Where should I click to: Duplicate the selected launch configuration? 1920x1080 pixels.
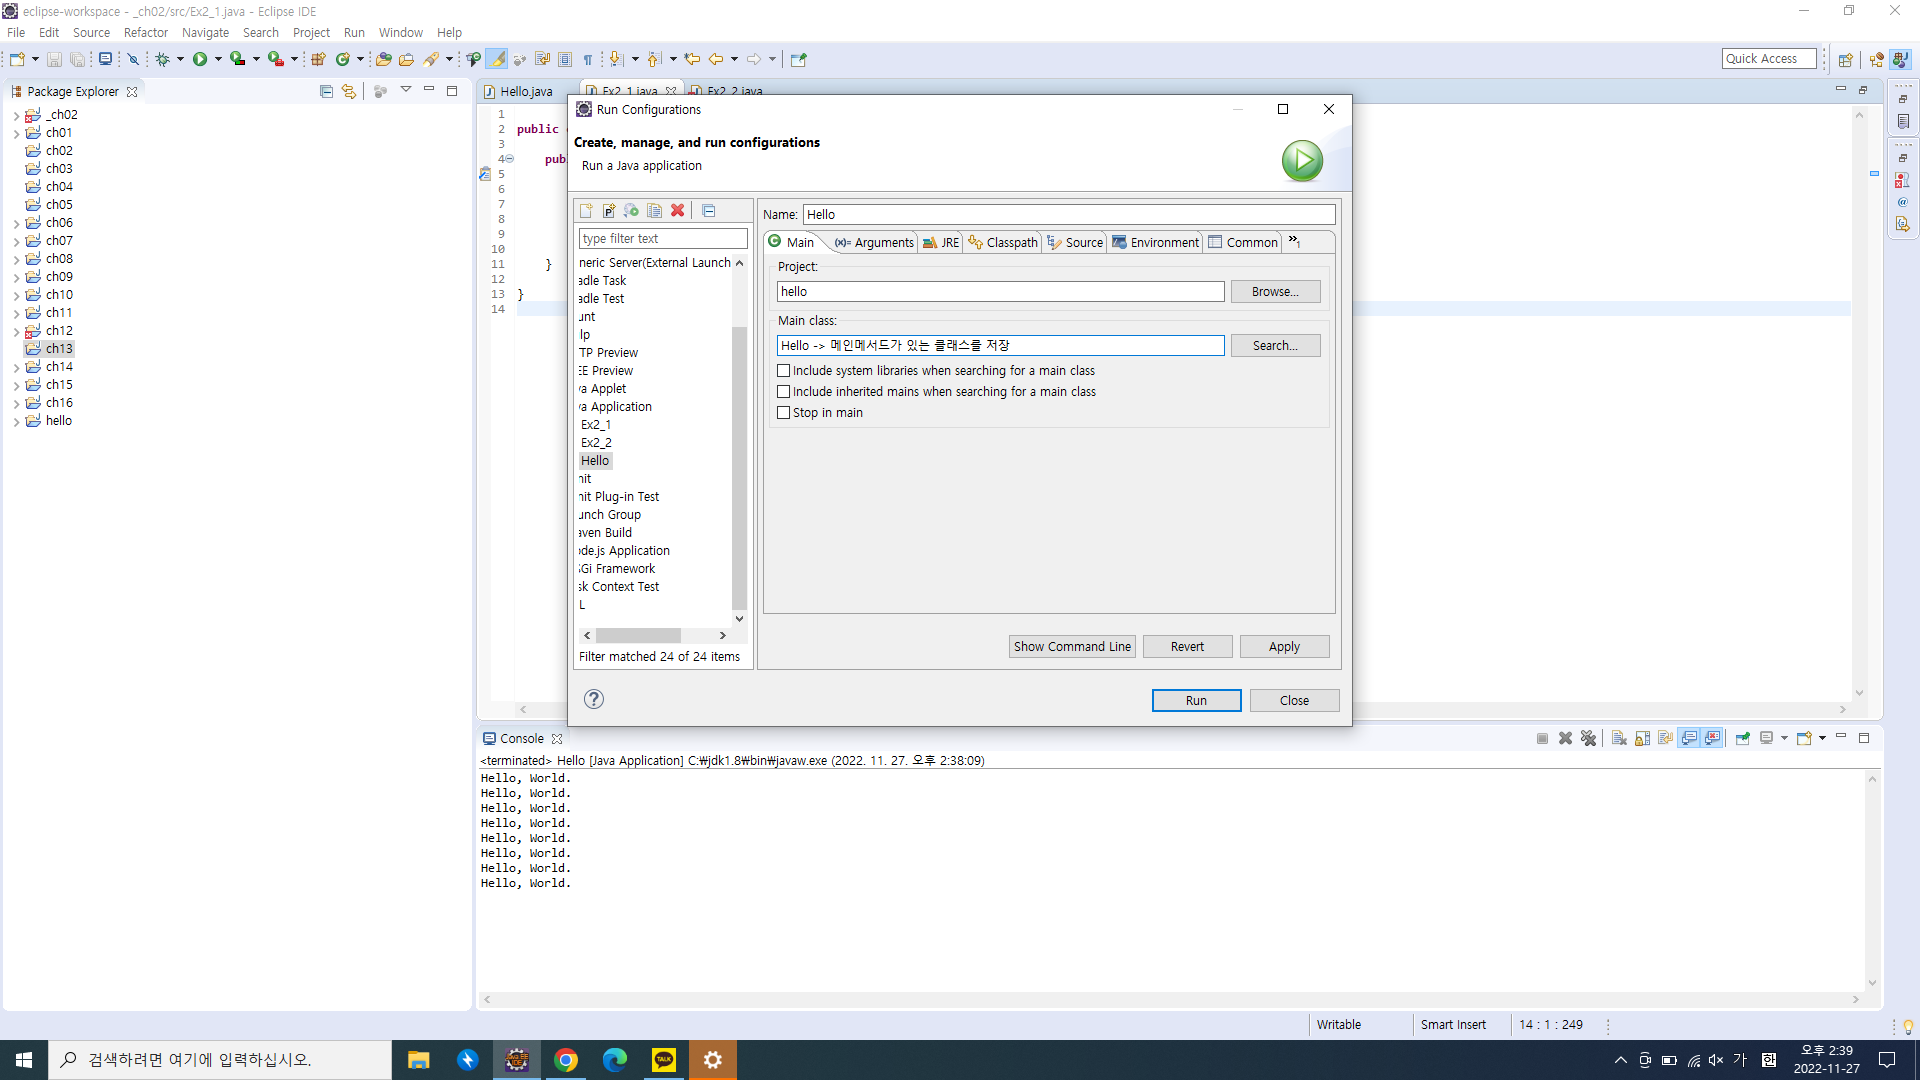pyautogui.click(x=654, y=210)
